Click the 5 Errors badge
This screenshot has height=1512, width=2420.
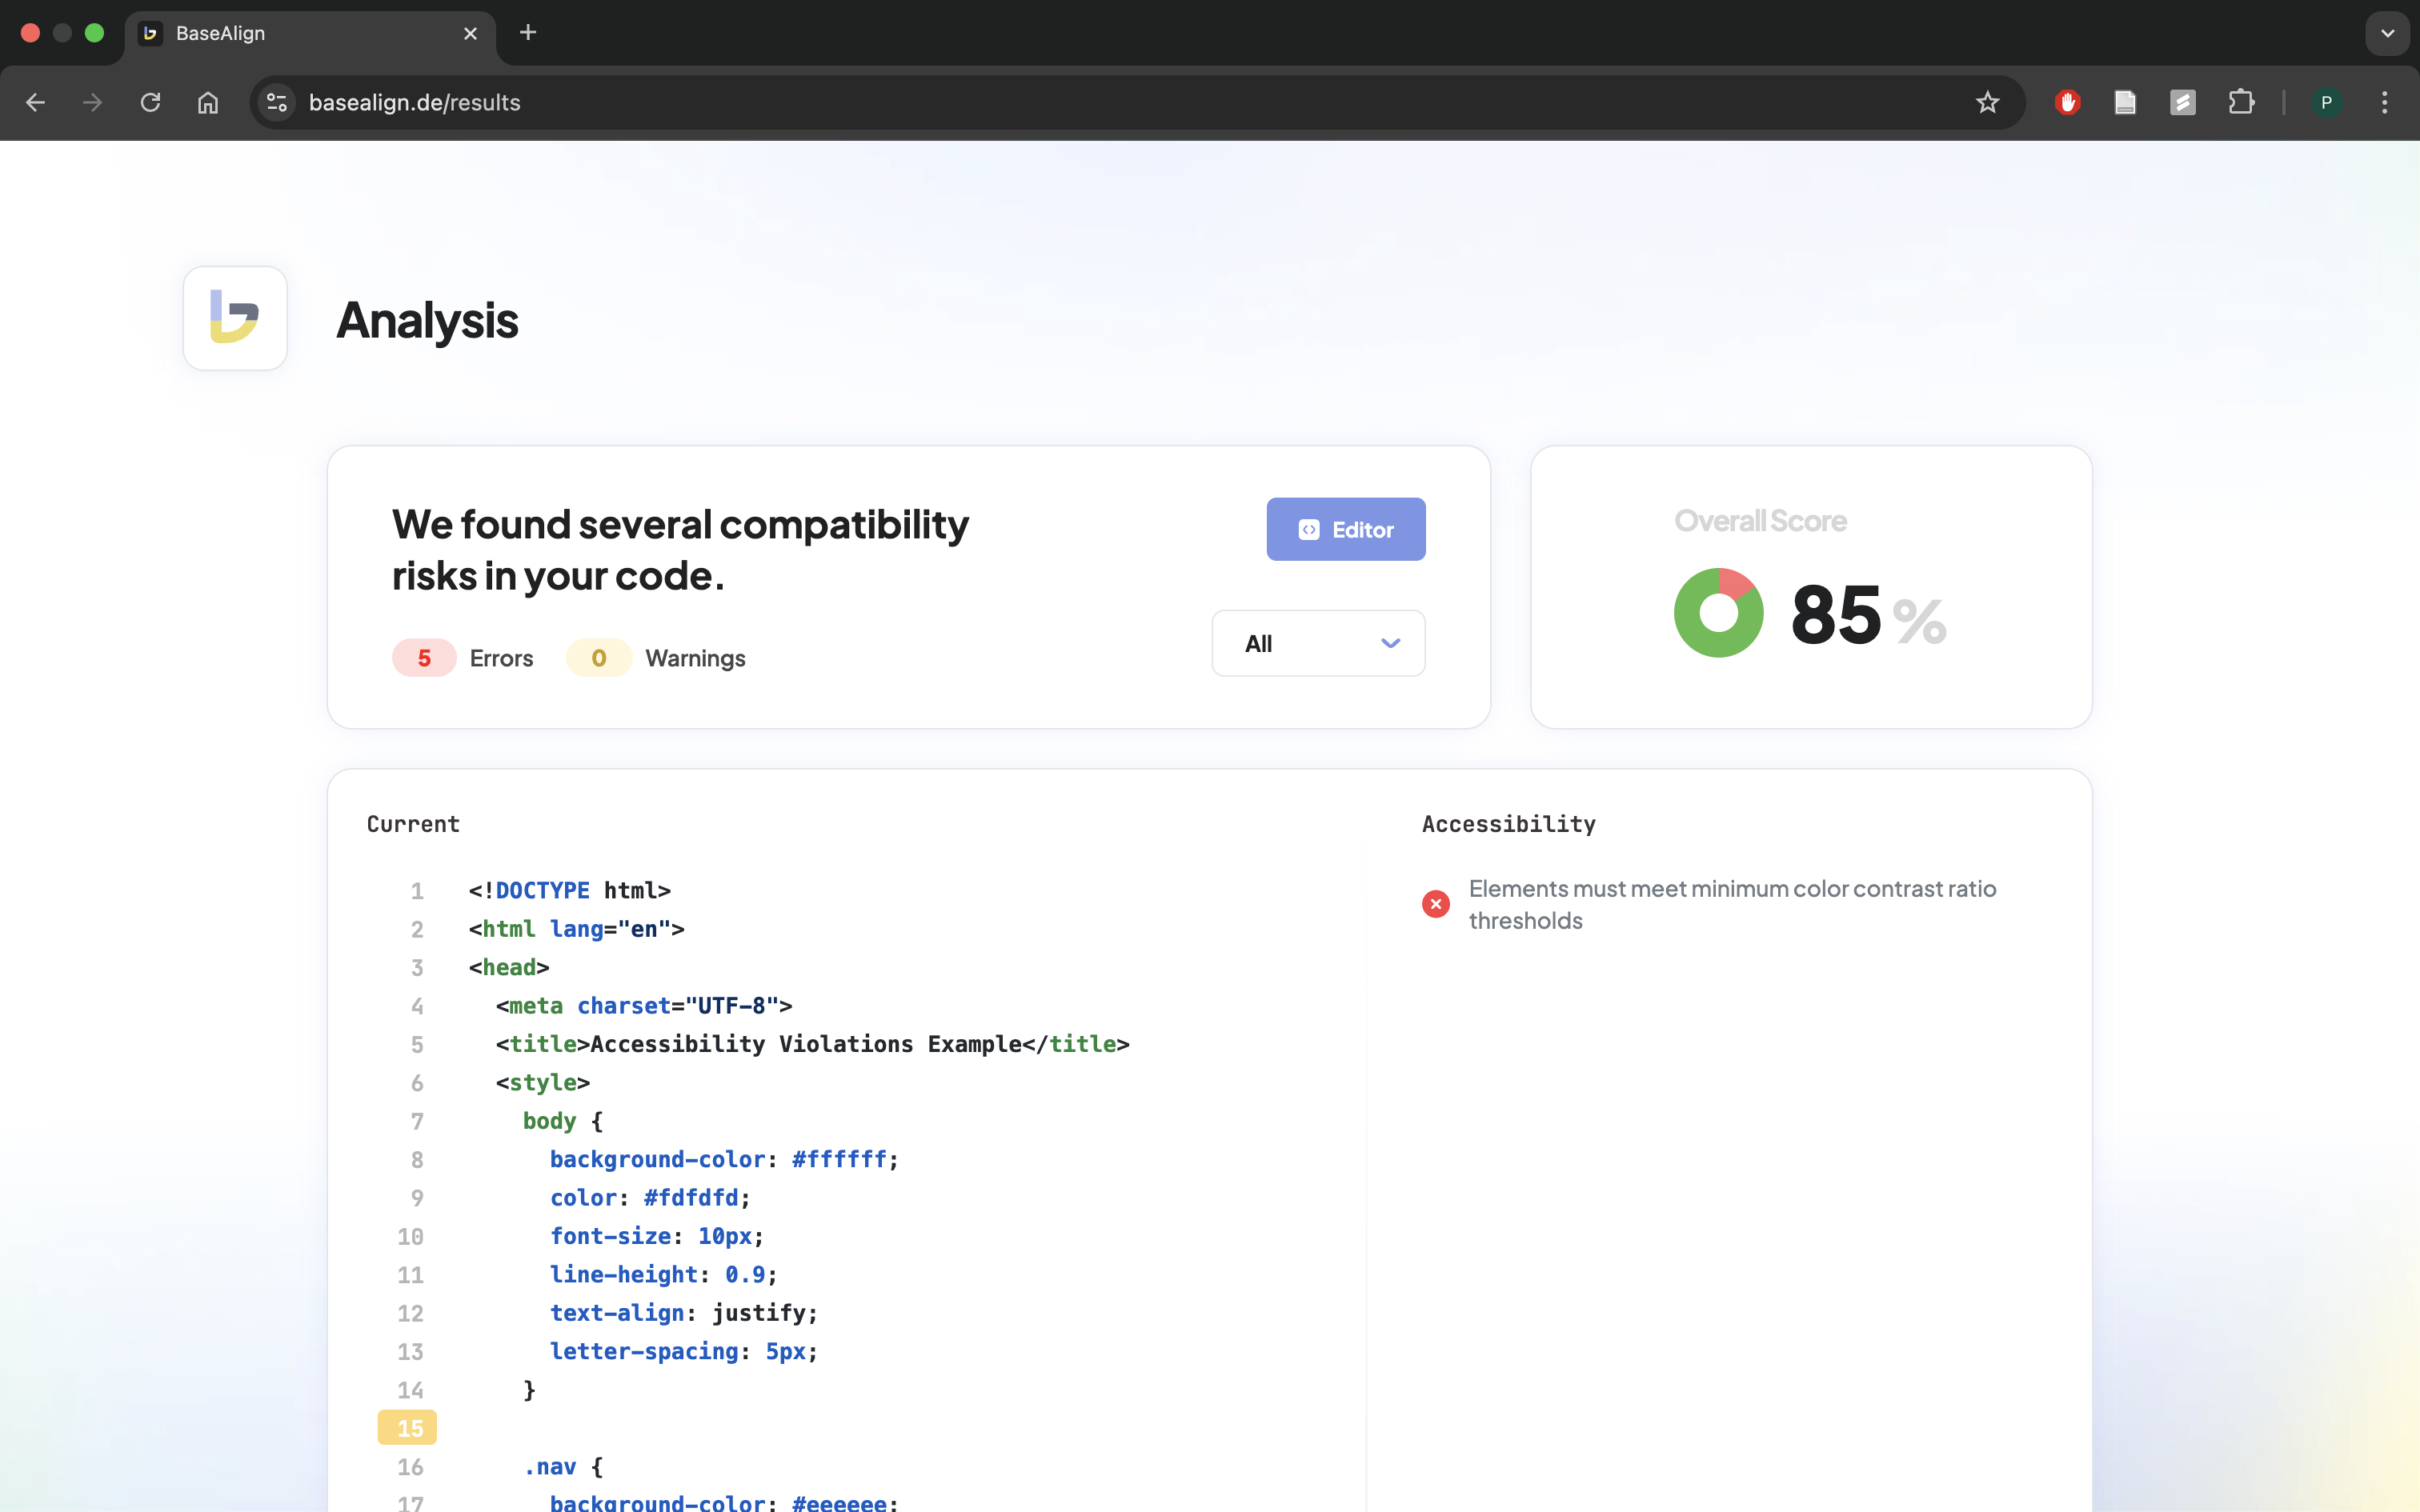pos(424,658)
